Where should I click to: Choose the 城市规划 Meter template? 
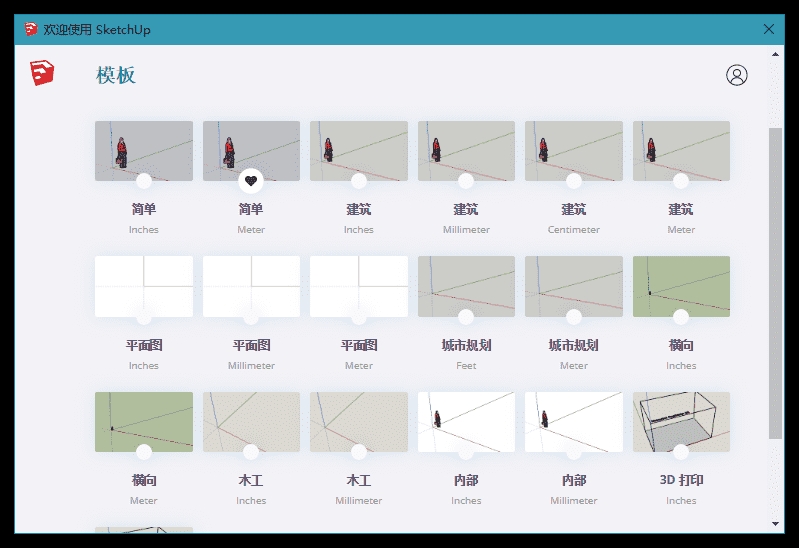coord(573,286)
